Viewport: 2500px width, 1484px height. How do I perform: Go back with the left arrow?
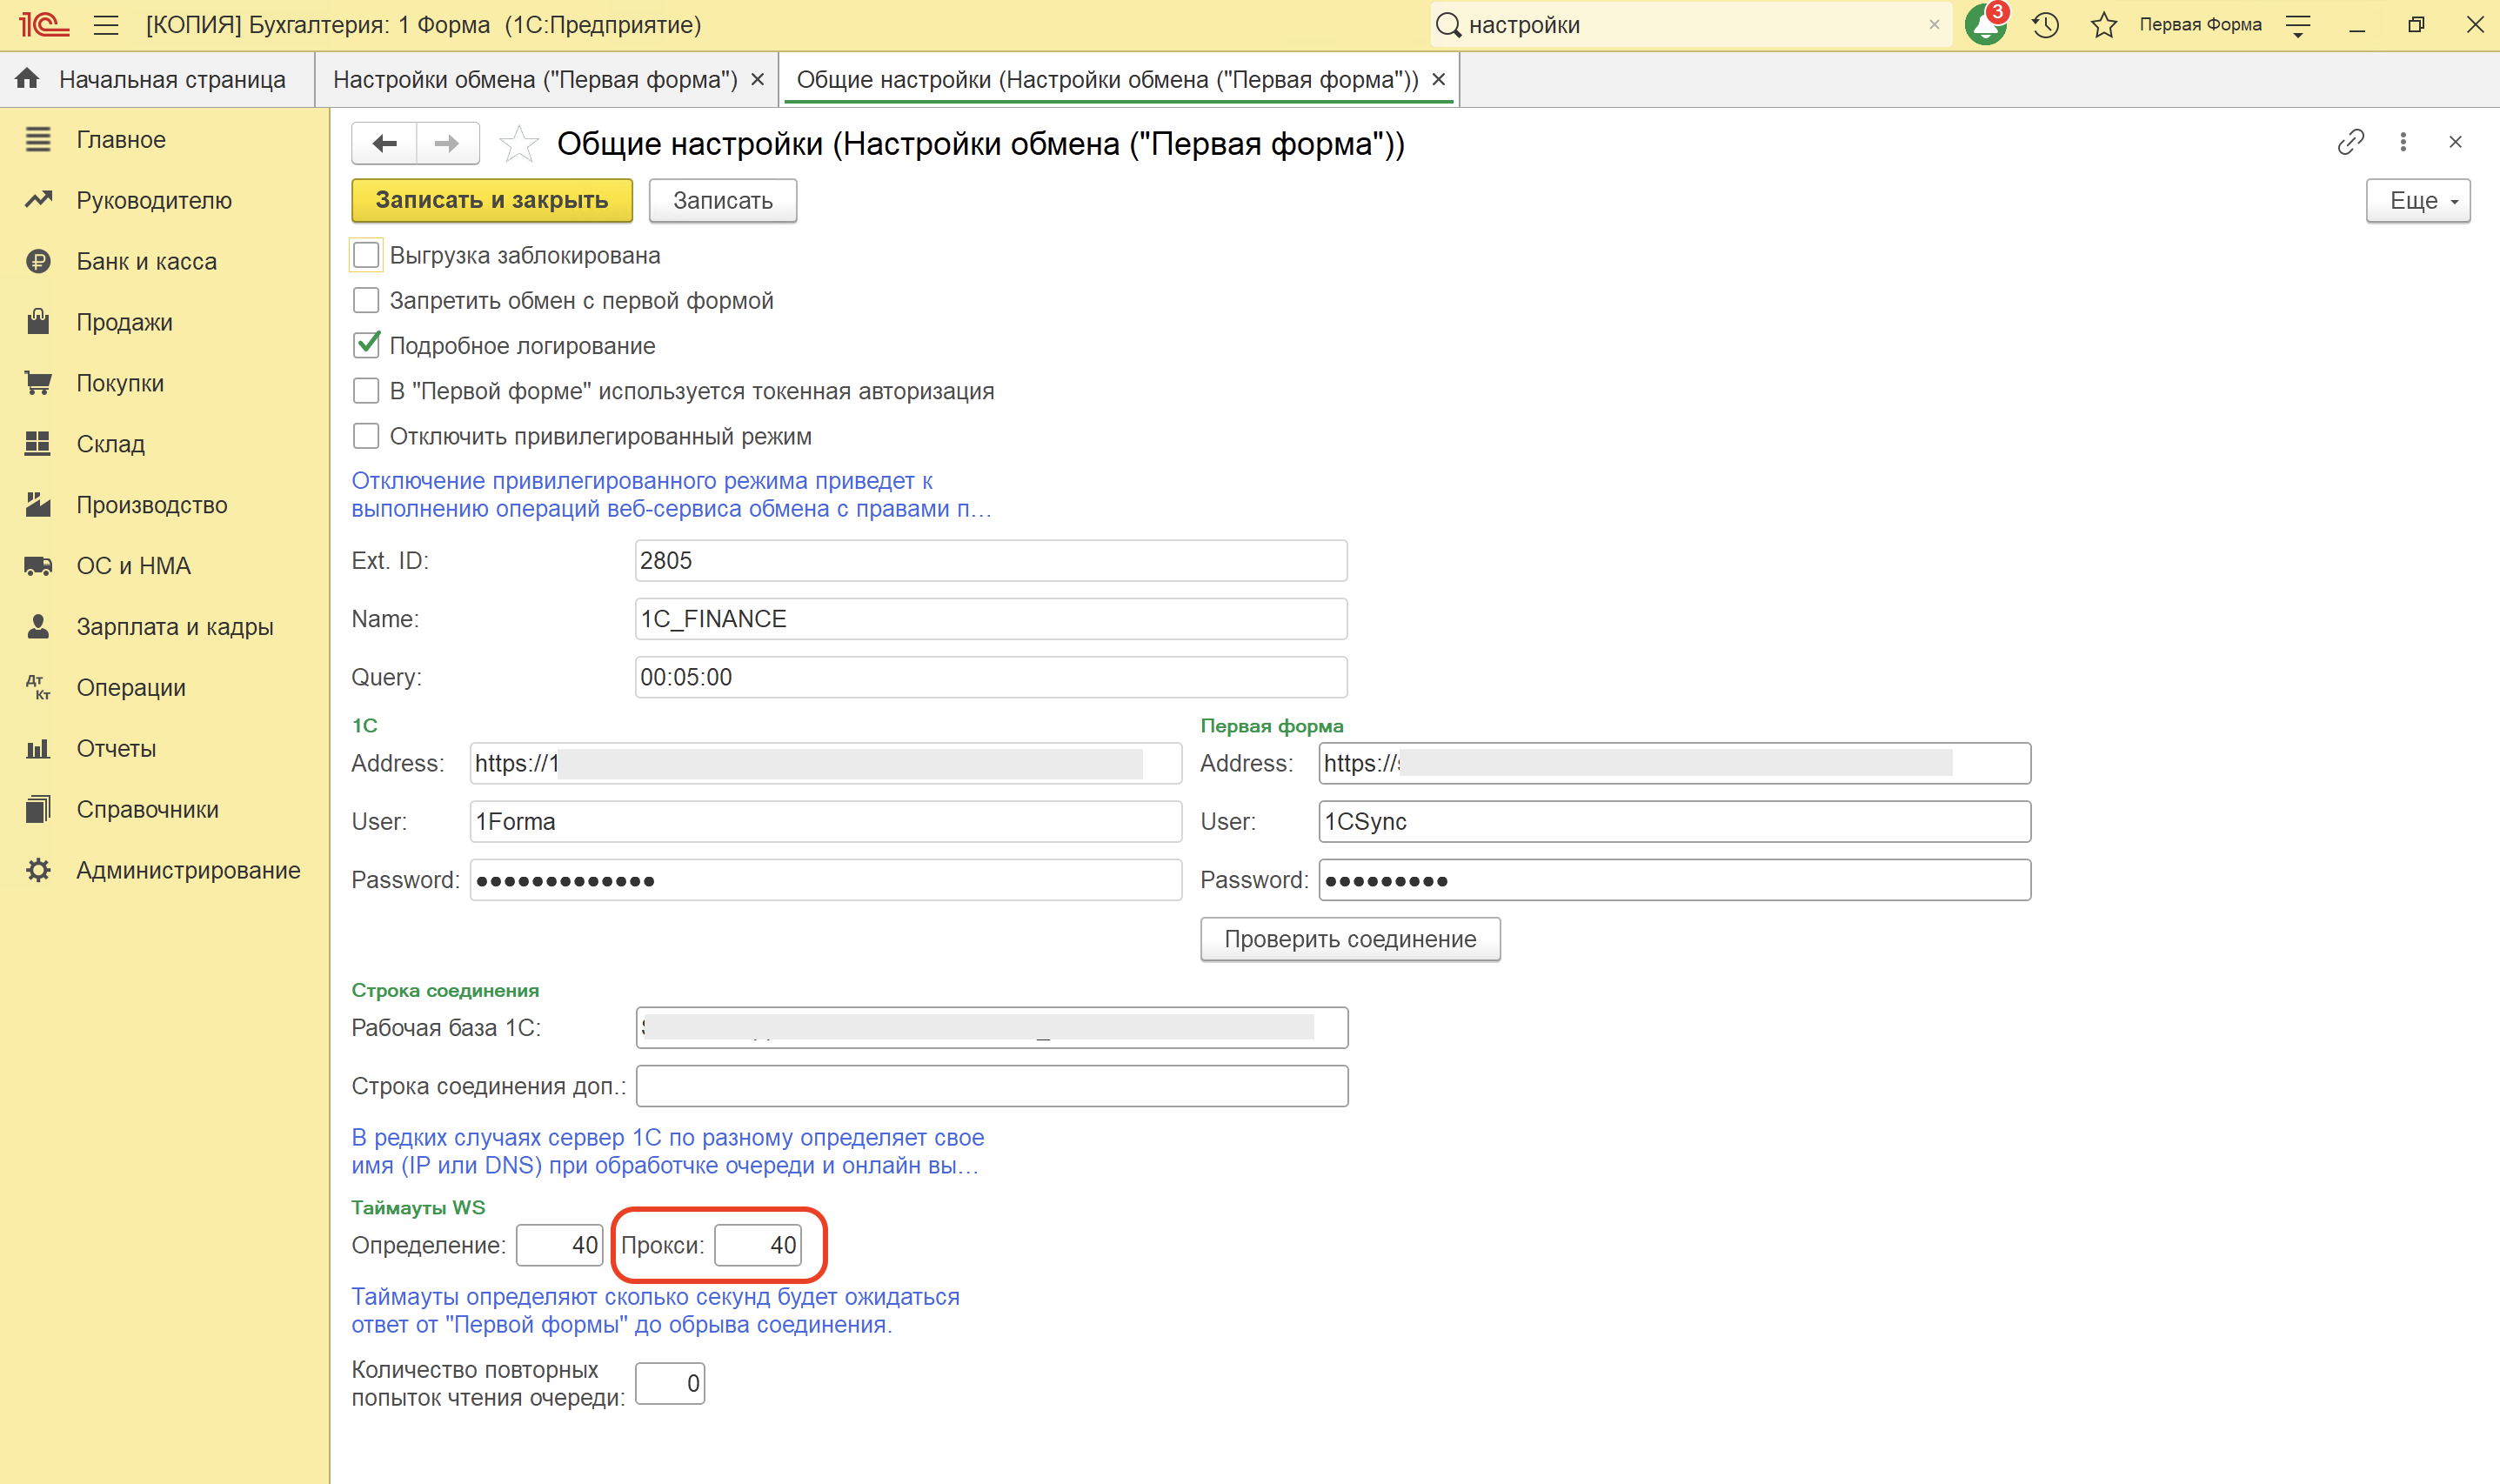coord(384,143)
